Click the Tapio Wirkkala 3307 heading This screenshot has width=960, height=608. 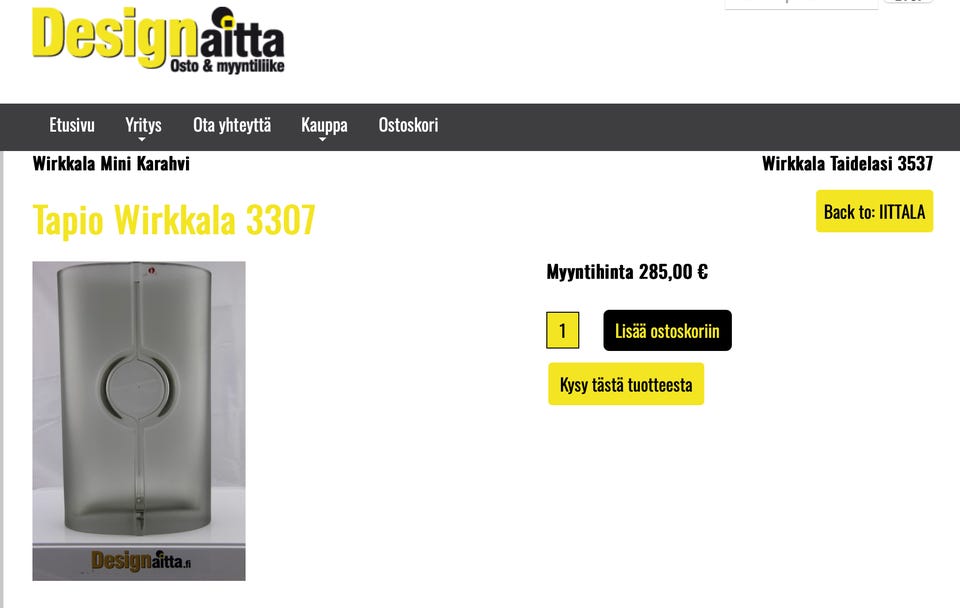[x=174, y=220]
